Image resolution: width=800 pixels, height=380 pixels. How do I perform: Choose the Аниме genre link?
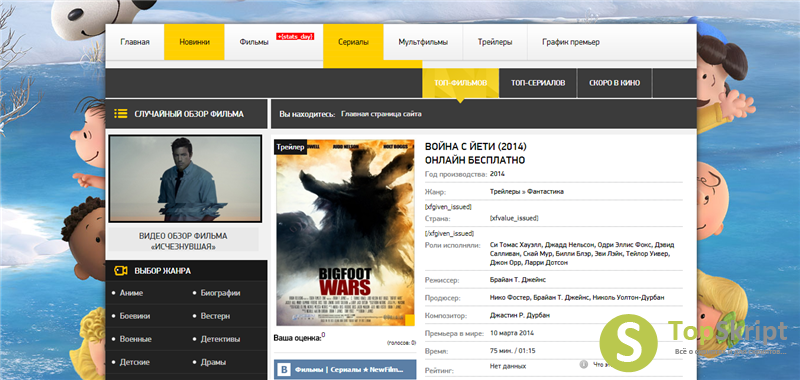[x=131, y=293]
